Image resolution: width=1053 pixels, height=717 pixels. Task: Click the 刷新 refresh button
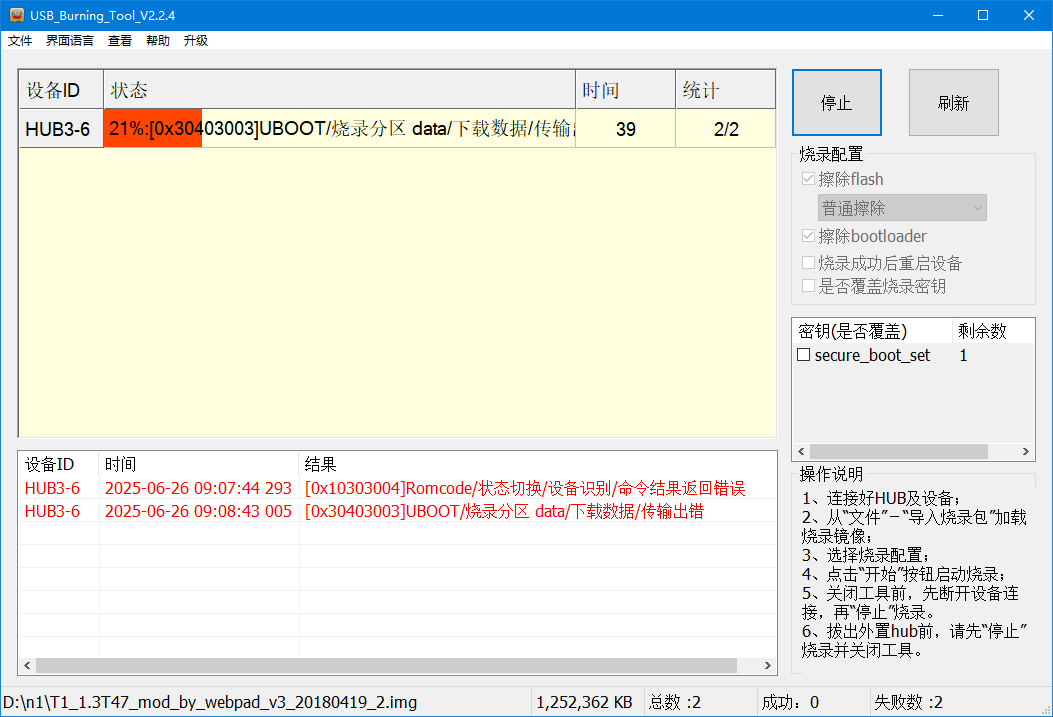tap(952, 102)
